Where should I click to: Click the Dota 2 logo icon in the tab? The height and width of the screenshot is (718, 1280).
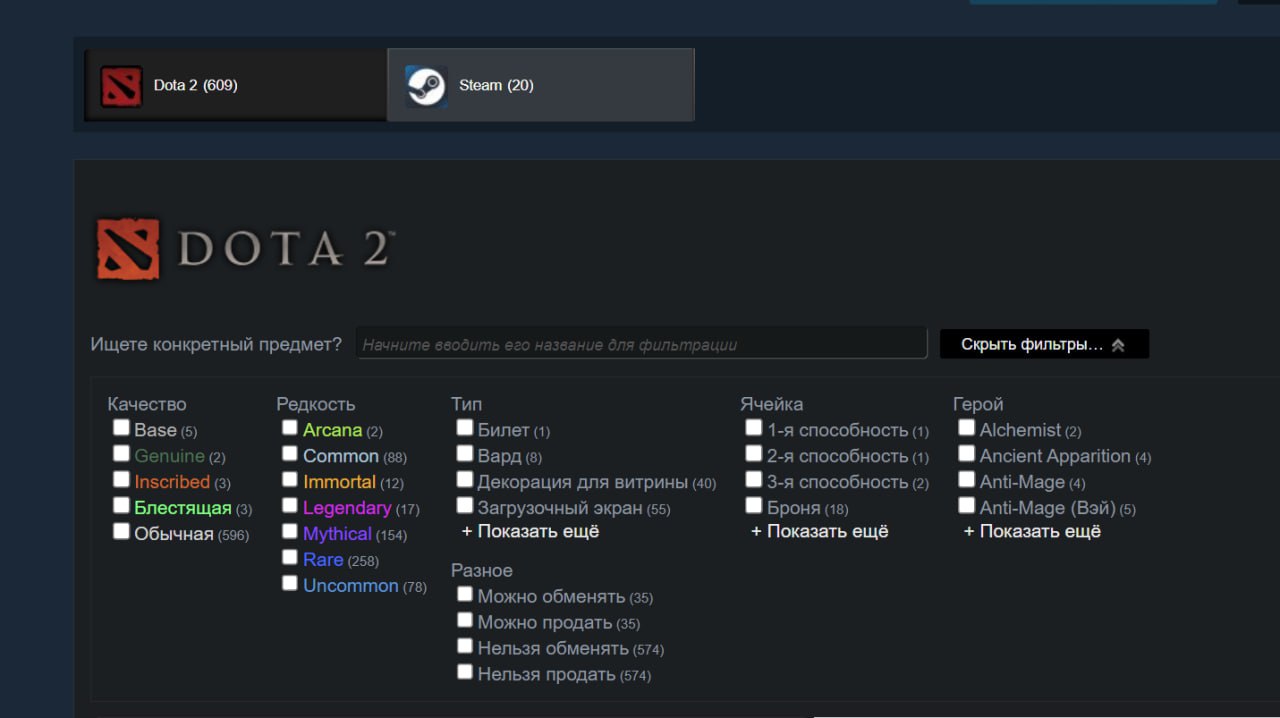pyautogui.click(x=121, y=86)
